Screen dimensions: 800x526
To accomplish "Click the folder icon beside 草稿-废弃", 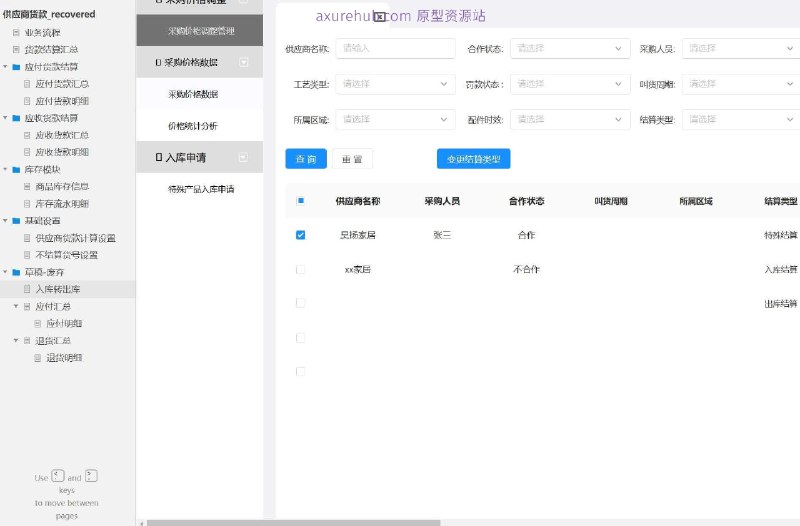I will coord(16,272).
